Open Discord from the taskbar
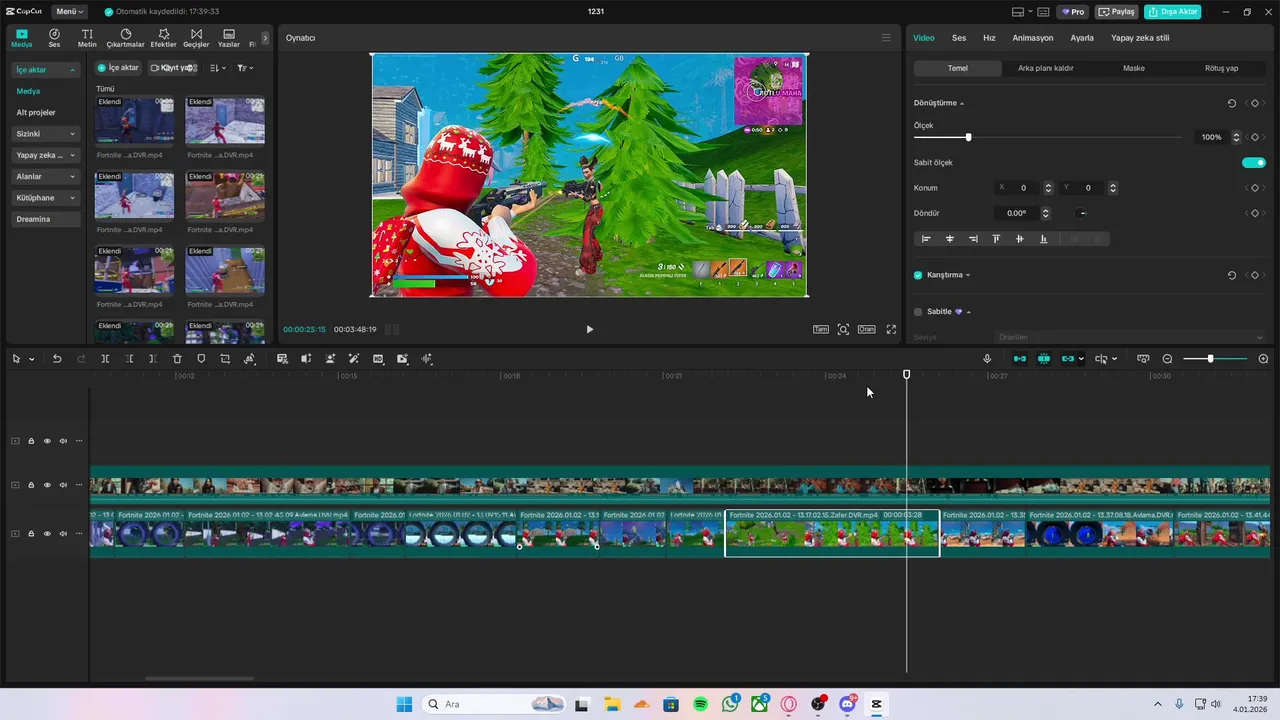The image size is (1280, 720). (x=848, y=704)
